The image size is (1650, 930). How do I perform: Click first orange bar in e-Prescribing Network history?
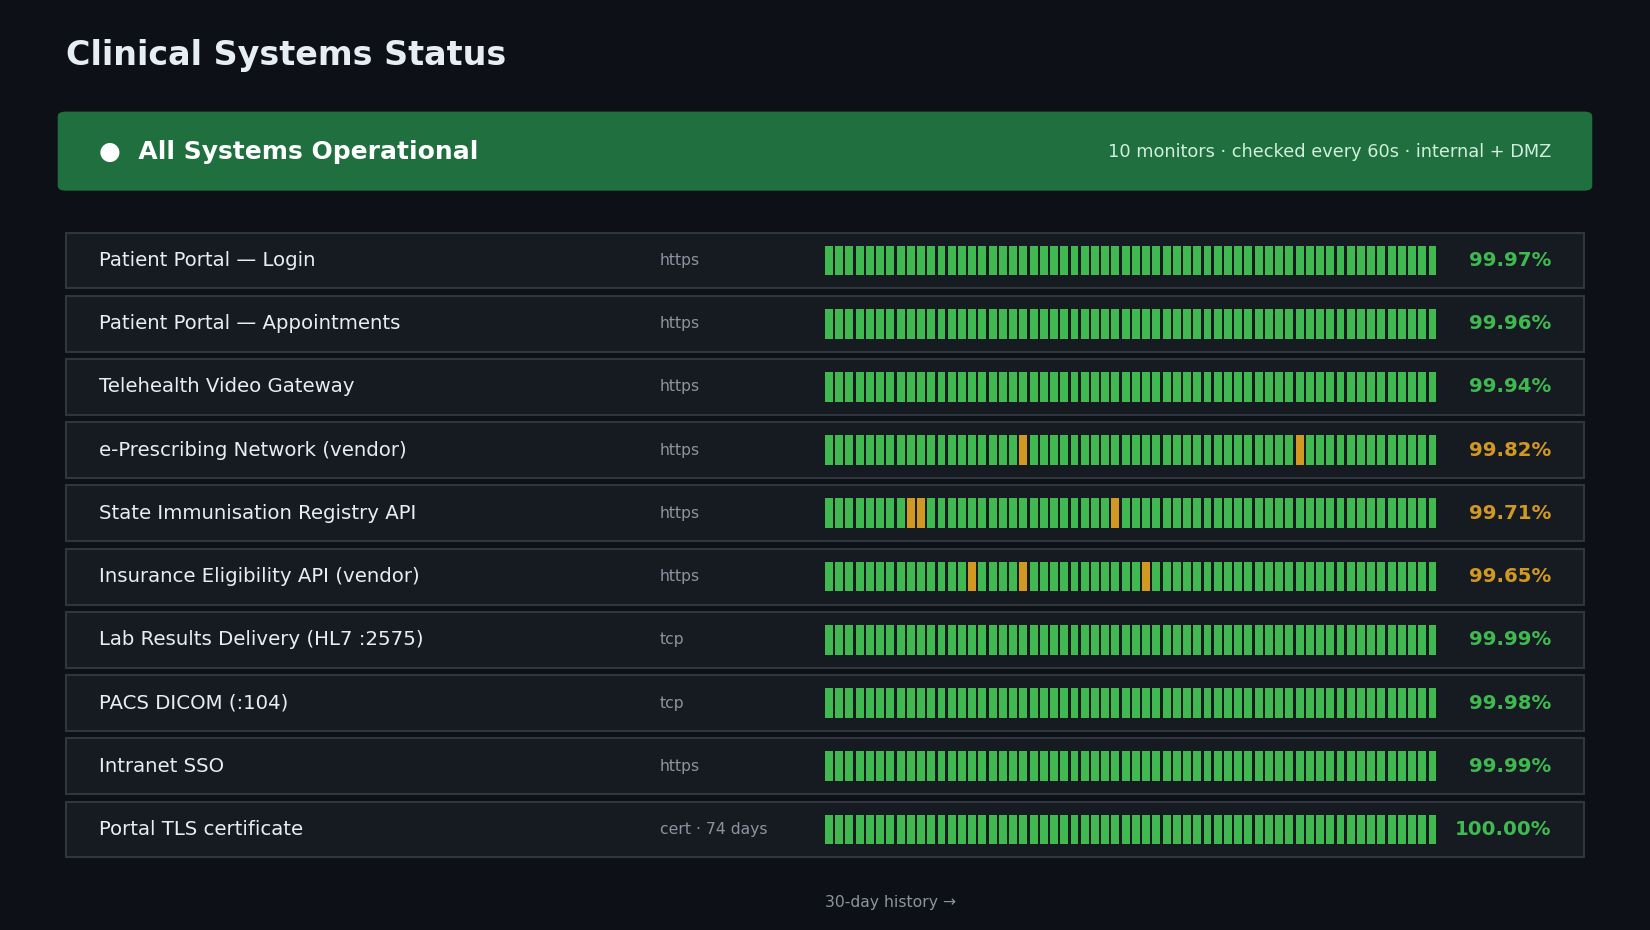[x=1023, y=450]
